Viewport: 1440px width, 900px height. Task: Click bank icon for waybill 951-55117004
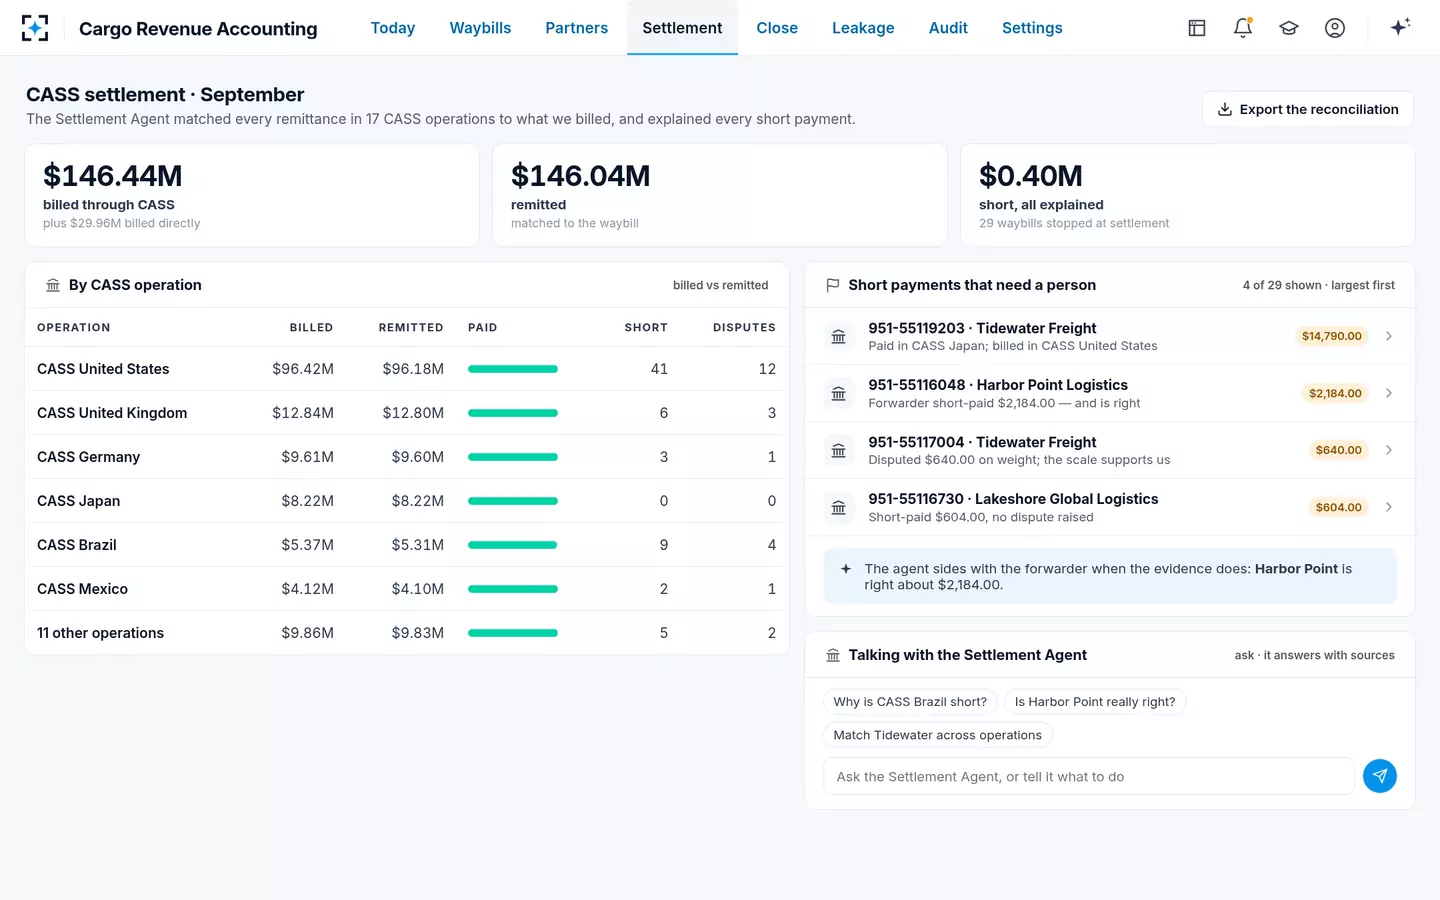[839, 450]
